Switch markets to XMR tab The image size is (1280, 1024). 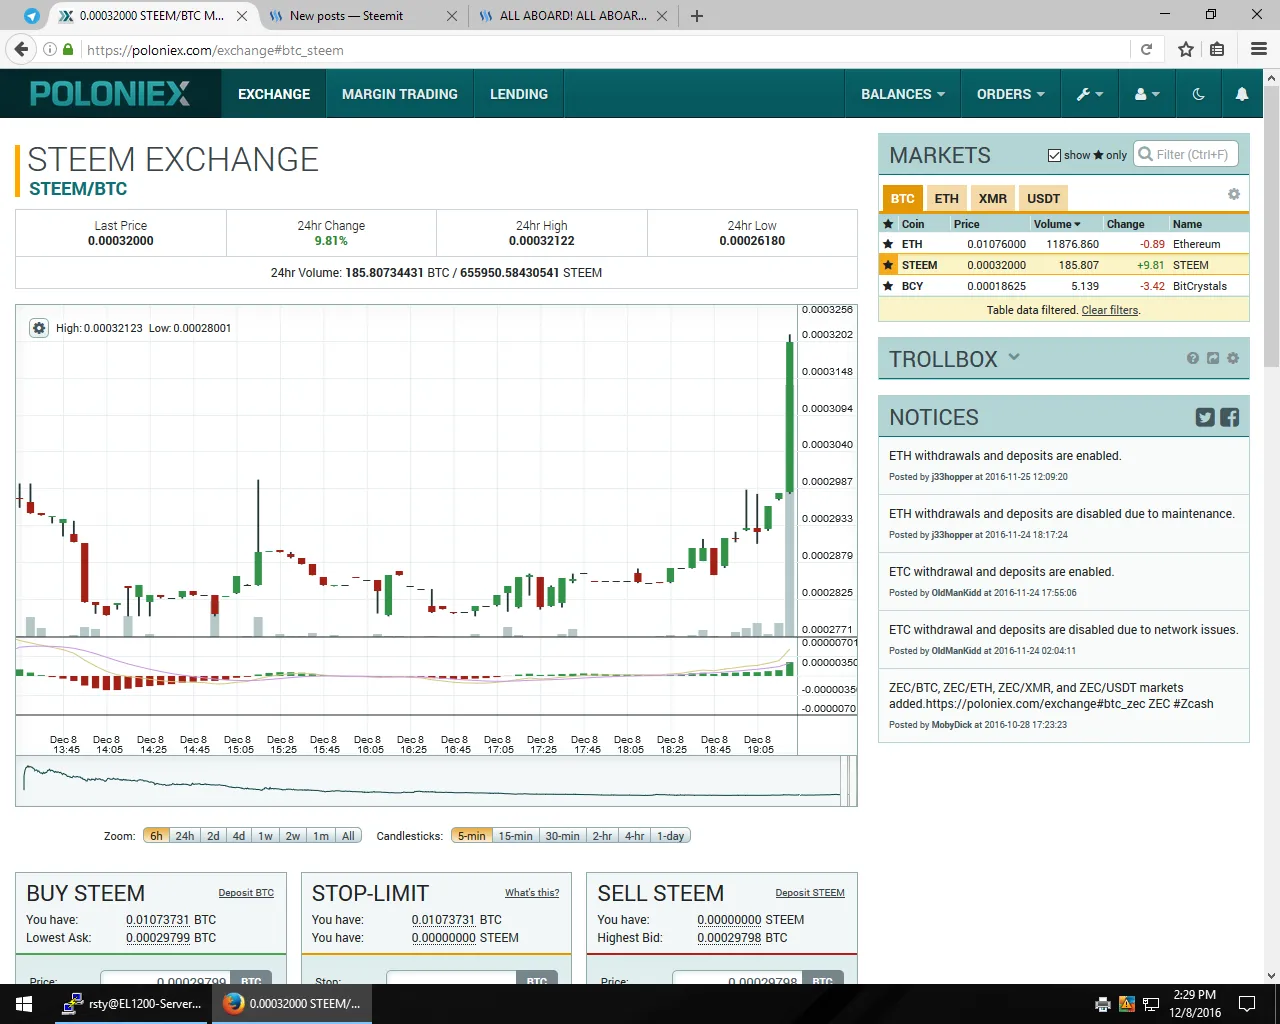[x=993, y=198]
